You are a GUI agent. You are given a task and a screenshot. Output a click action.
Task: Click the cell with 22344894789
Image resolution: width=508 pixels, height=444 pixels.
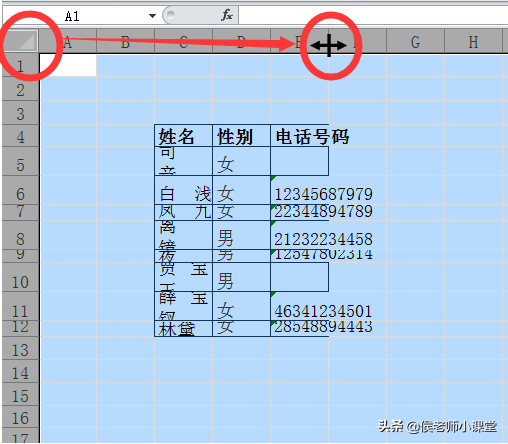pyautogui.click(x=300, y=212)
